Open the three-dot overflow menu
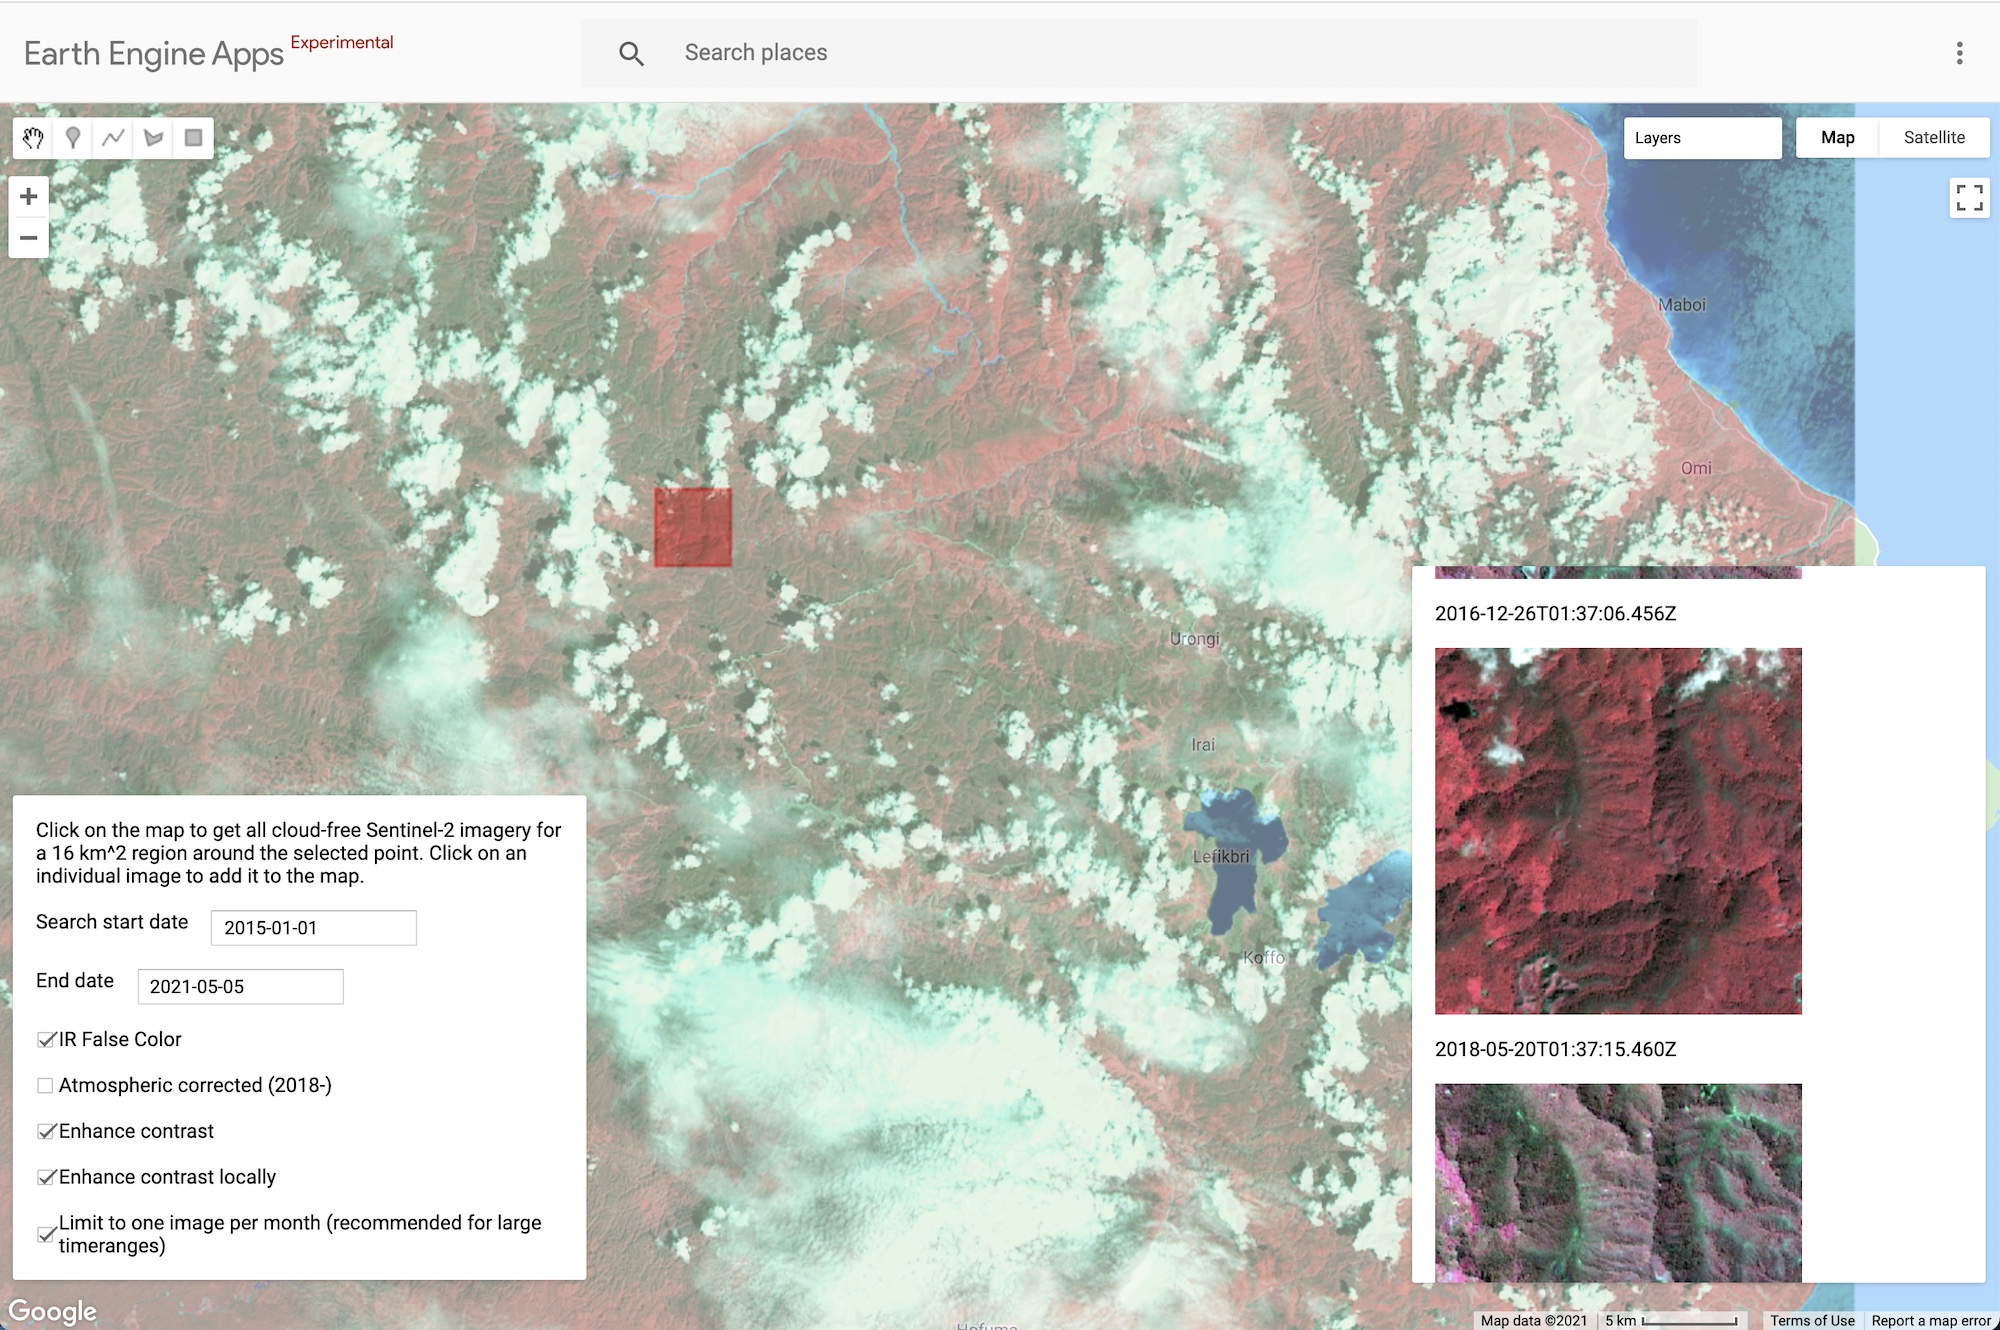Screen dimensions: 2000x1330 coord(1959,53)
